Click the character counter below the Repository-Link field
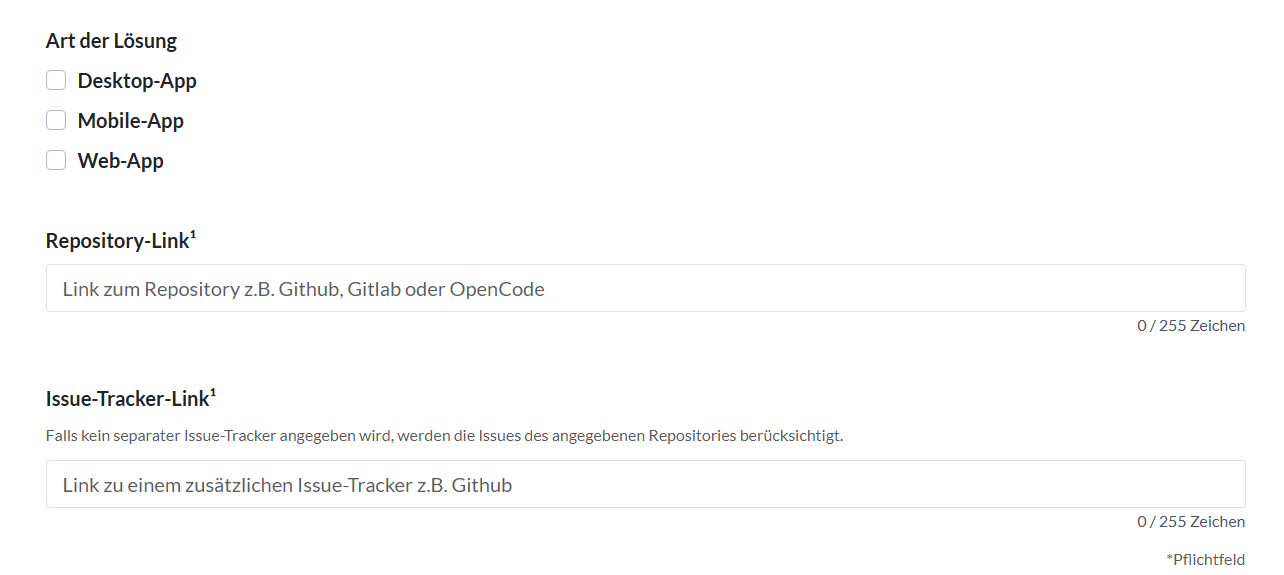This screenshot has width=1284, height=575. (1191, 326)
